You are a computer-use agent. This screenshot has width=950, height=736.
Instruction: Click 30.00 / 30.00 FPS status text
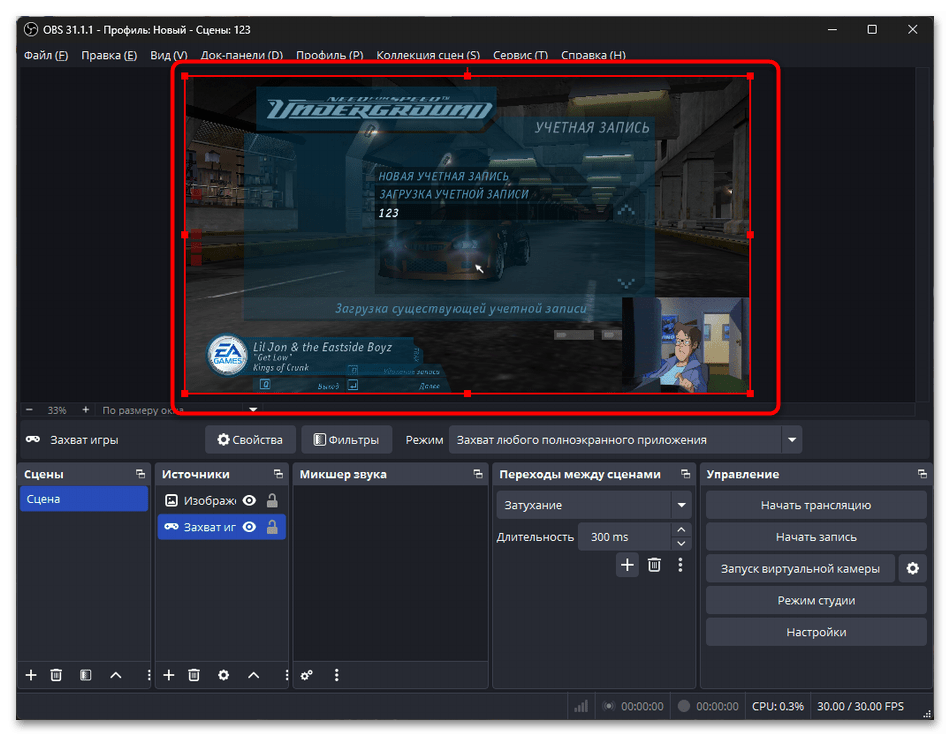click(x=860, y=706)
